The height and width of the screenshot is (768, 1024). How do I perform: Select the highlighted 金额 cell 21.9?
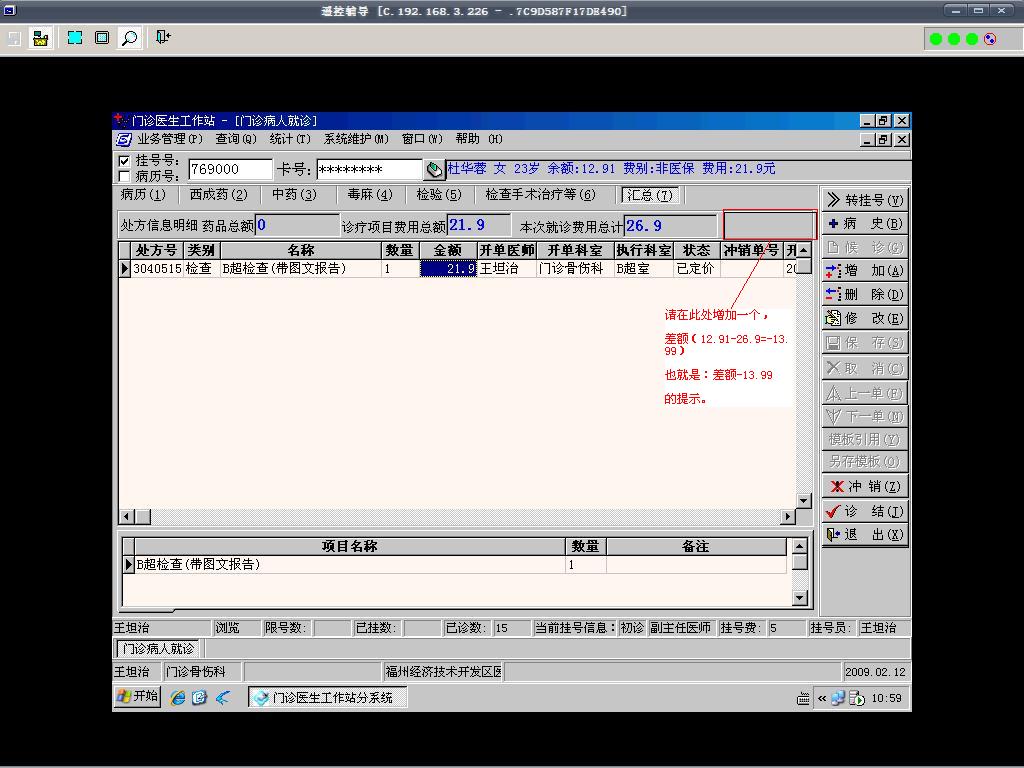coord(448,268)
